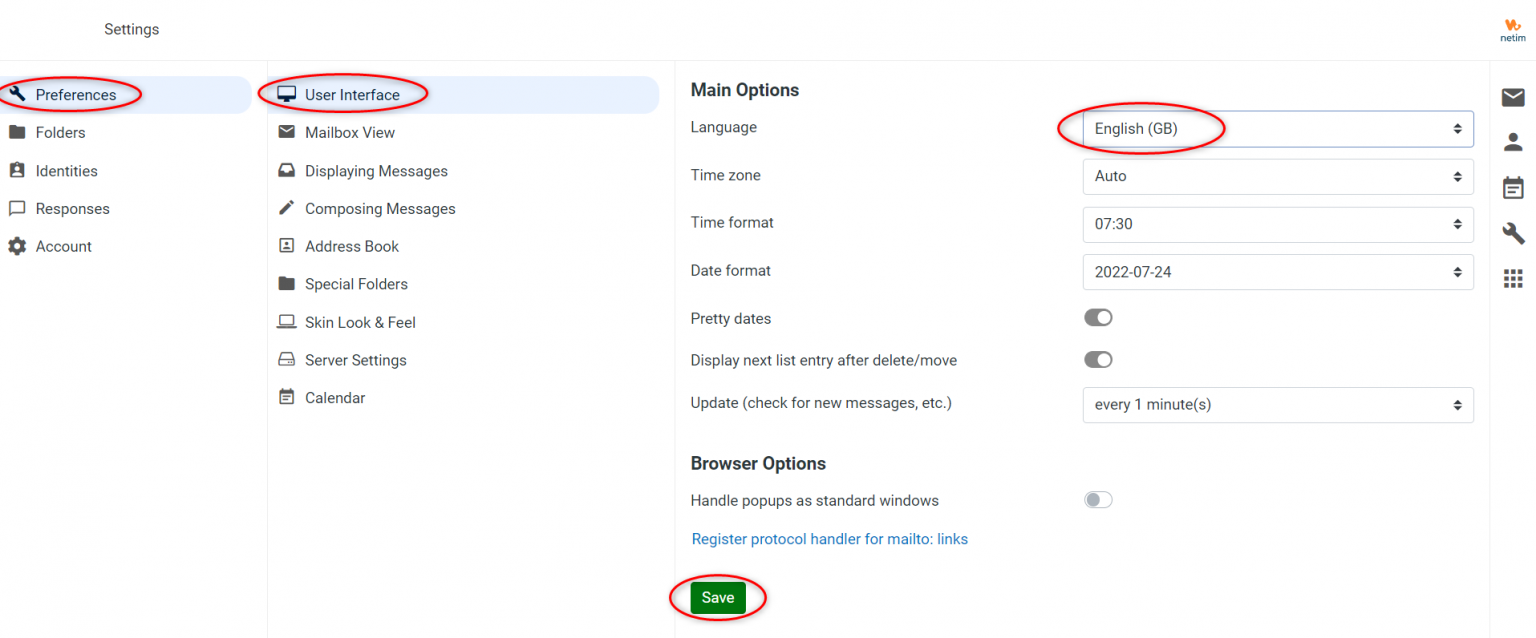Viewport: 1536px width, 638px height.
Task: Open the Time zone dropdown
Action: (1277, 176)
